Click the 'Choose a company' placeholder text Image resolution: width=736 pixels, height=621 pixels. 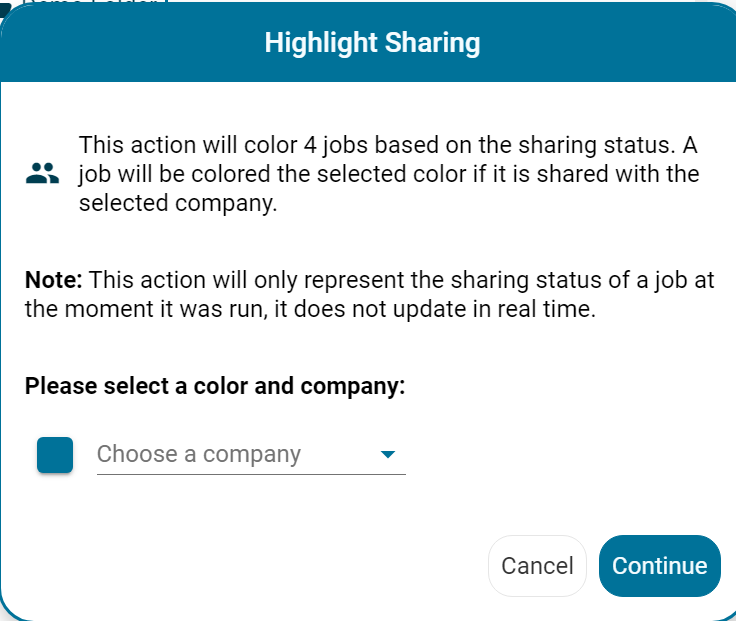pos(199,454)
